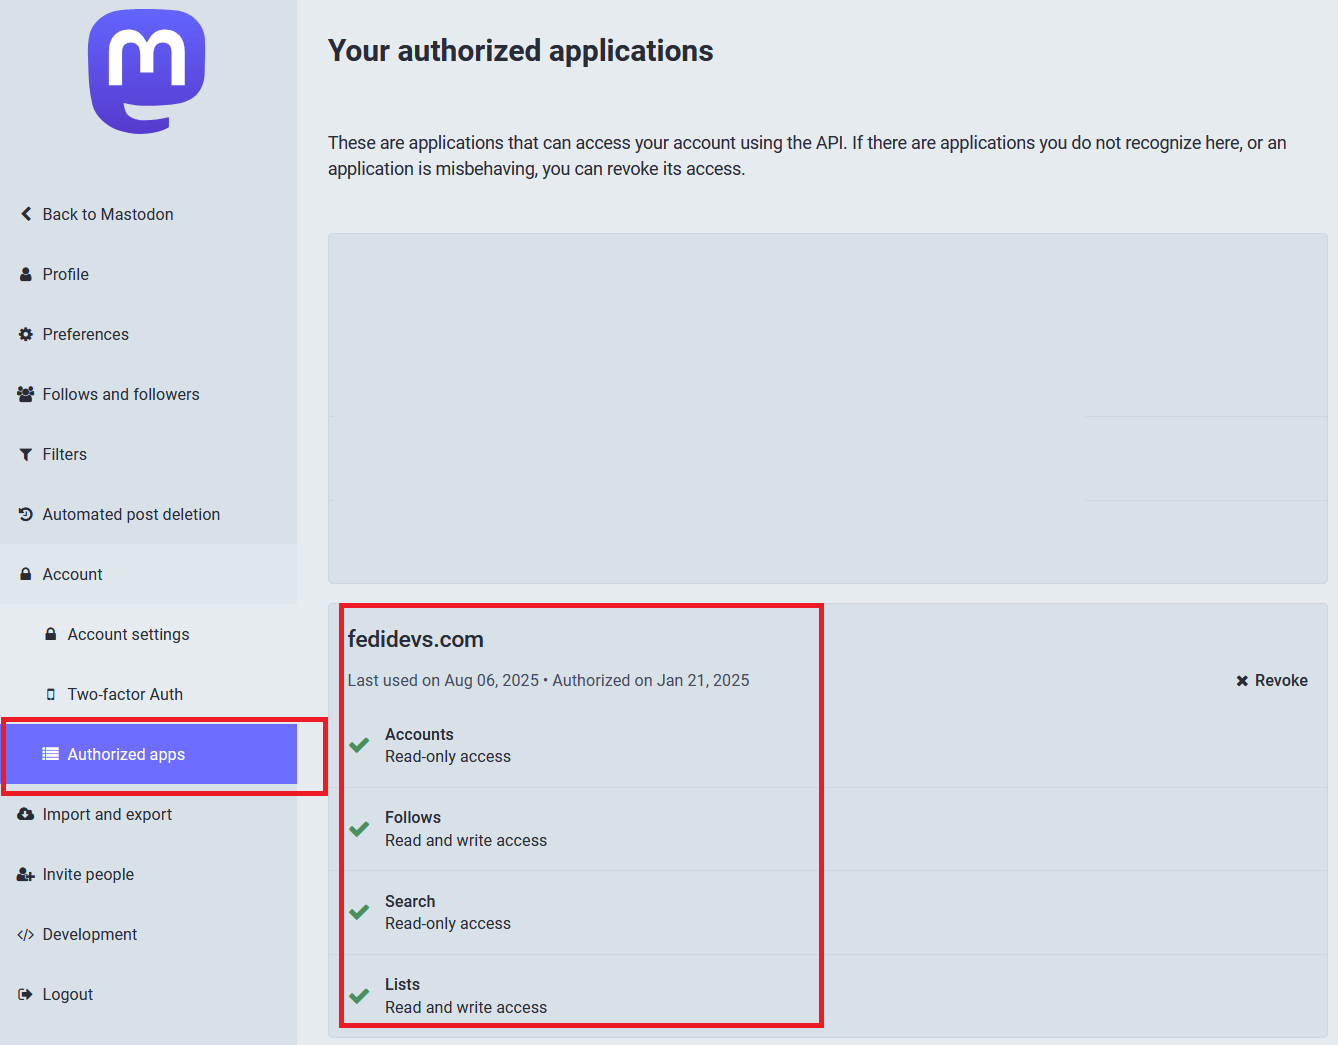Screen dimensions: 1338x1045
Task: Click the Development code brackets icon
Action: (x=26, y=934)
